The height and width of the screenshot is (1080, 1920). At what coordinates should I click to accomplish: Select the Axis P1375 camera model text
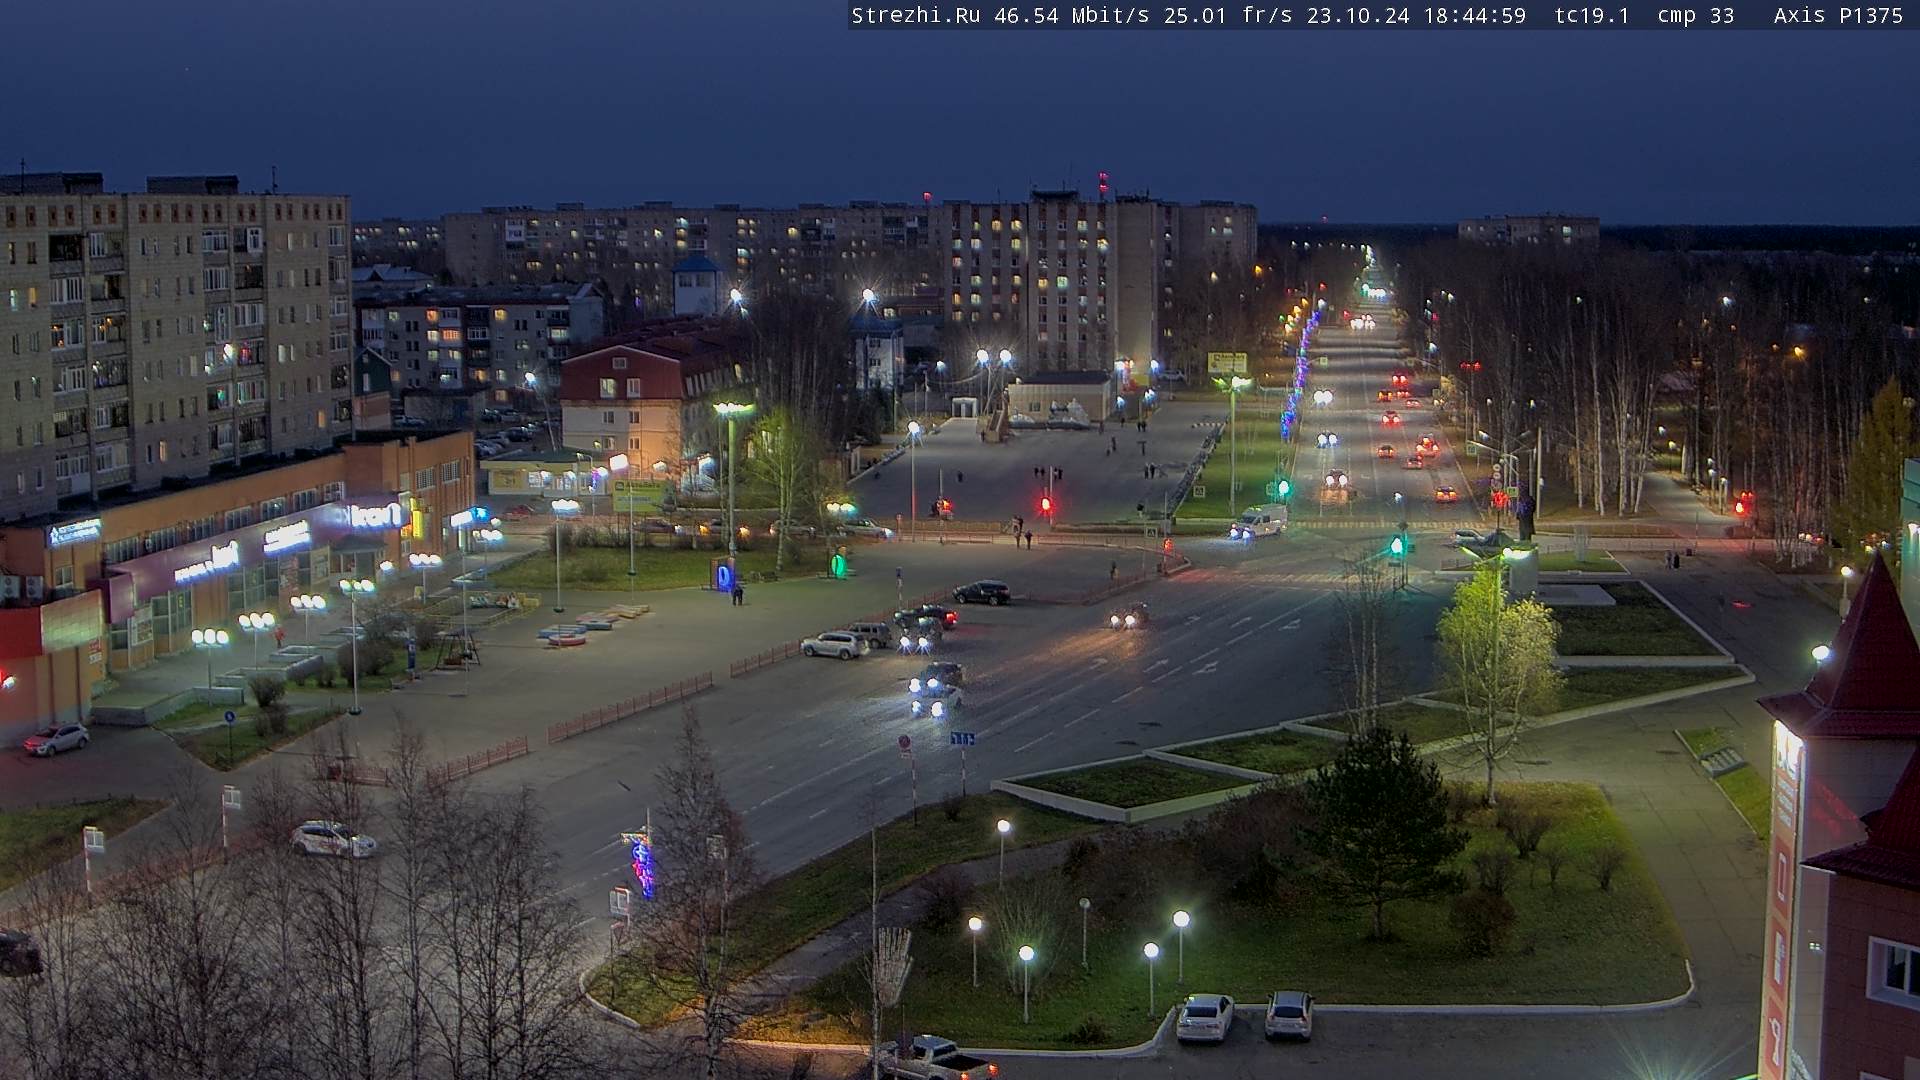(1839, 15)
